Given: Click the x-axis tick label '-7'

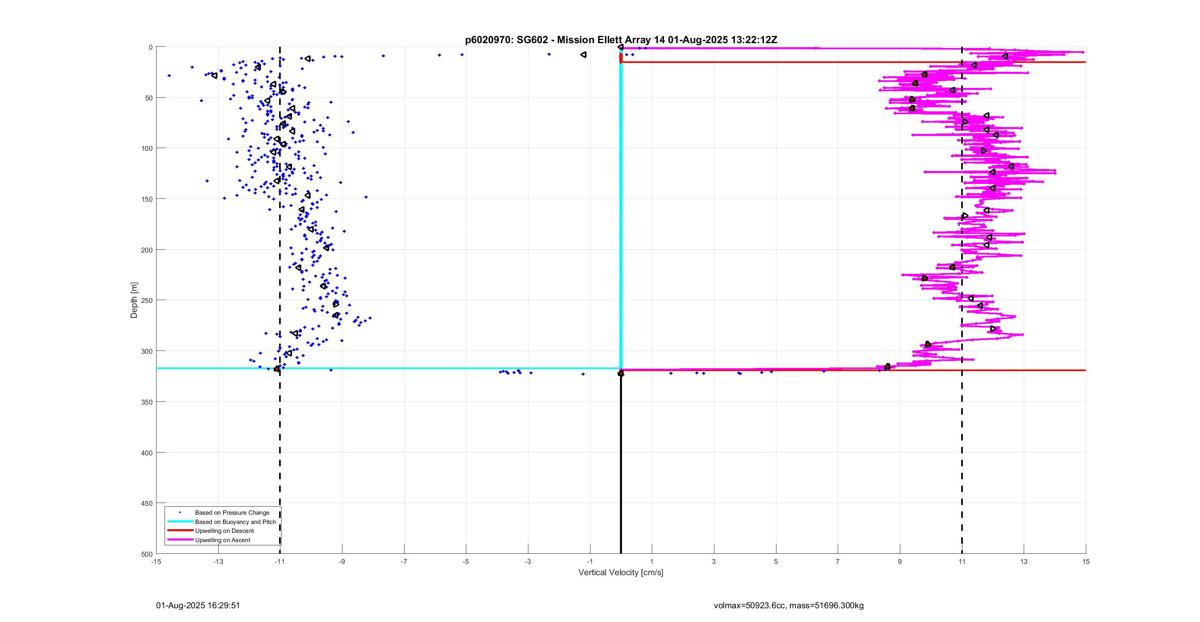Looking at the screenshot, I should click(404, 562).
